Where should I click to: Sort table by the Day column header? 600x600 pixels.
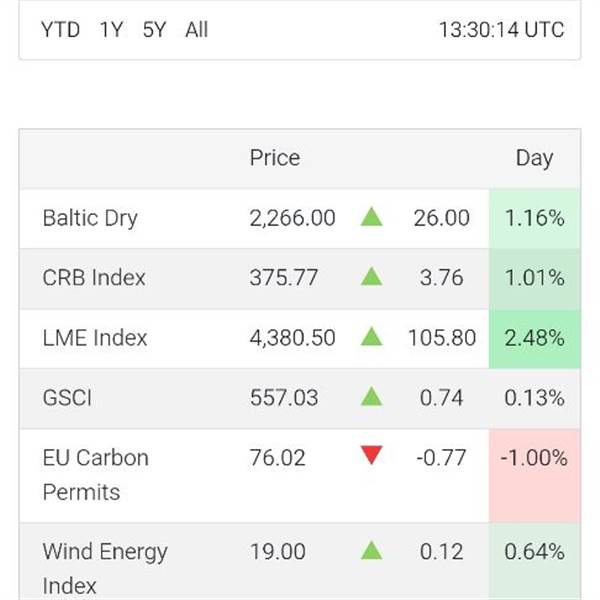coord(534,158)
